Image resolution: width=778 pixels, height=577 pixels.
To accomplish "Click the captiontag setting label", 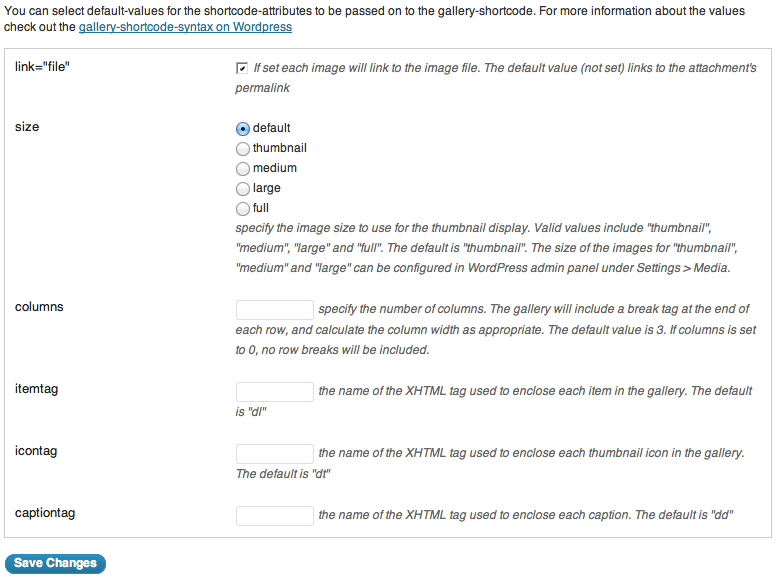I will (x=45, y=513).
